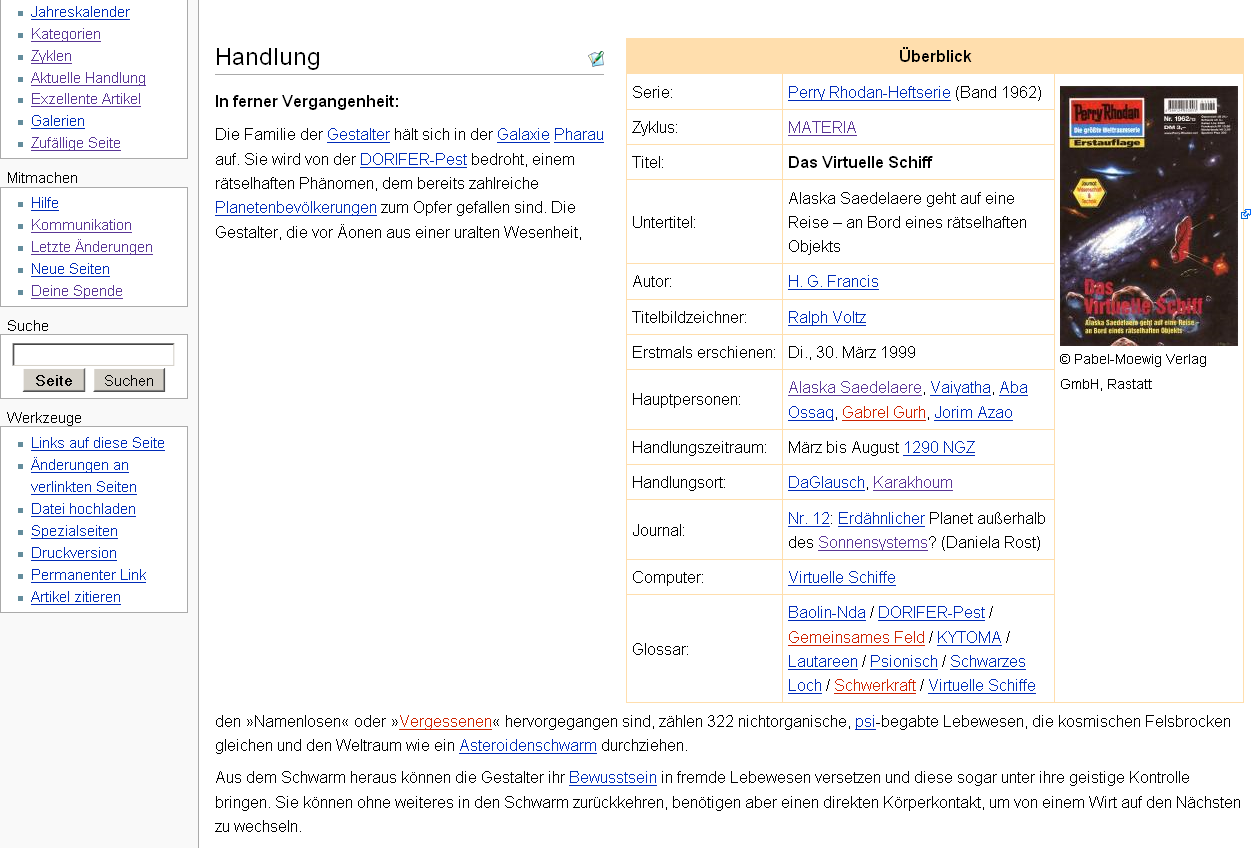Open the Alaska Saedelaere character link
The width and height of the screenshot is (1260, 848).
855,388
